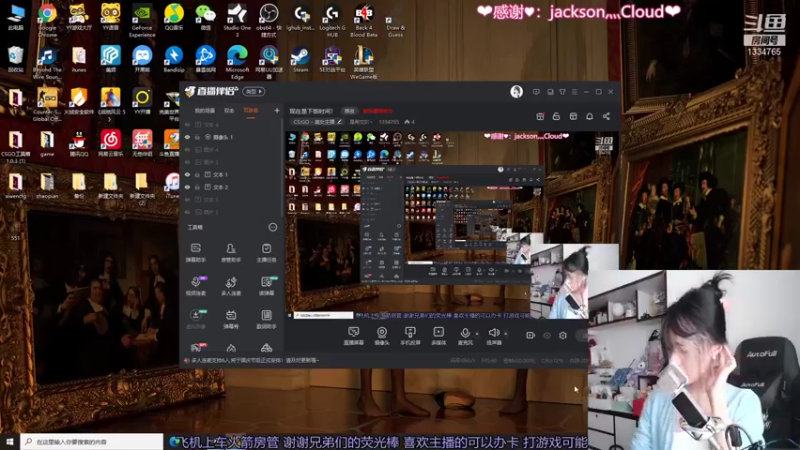
Task: Open the 弹幕助手 tool in the toolbox
Action: tap(195, 253)
